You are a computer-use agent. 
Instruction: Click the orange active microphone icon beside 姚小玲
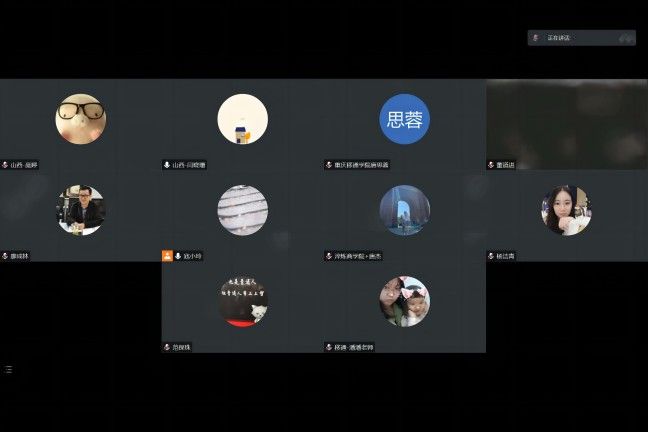(x=168, y=256)
